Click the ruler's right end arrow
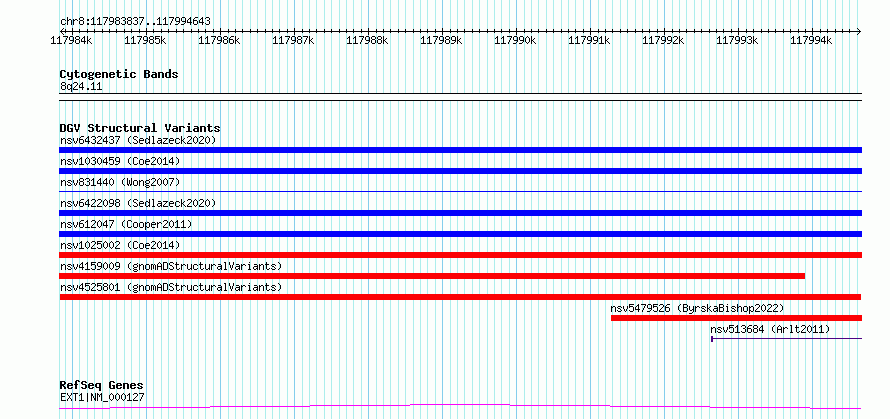890x419 pixels. coord(859,31)
